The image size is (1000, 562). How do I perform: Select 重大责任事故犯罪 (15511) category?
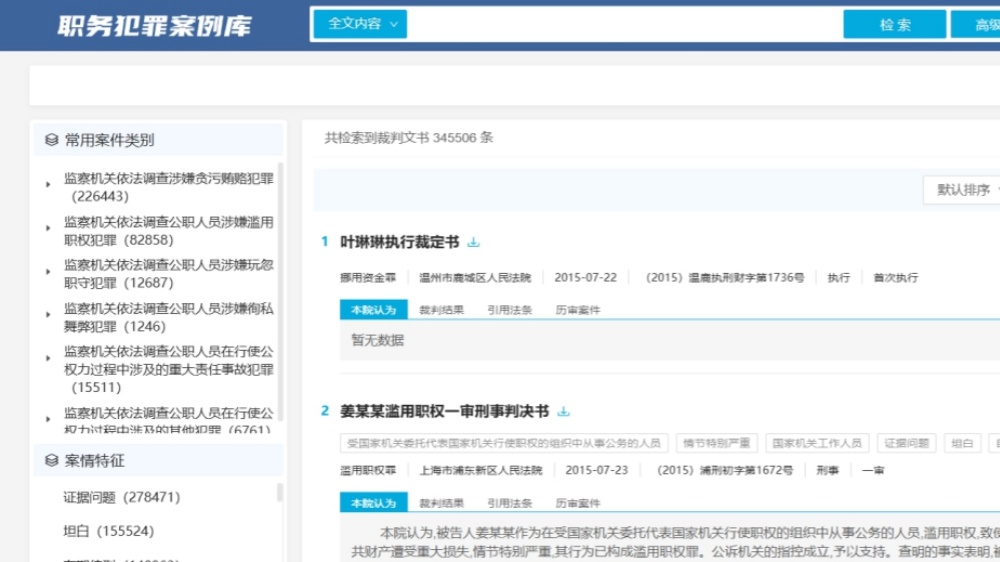point(168,369)
